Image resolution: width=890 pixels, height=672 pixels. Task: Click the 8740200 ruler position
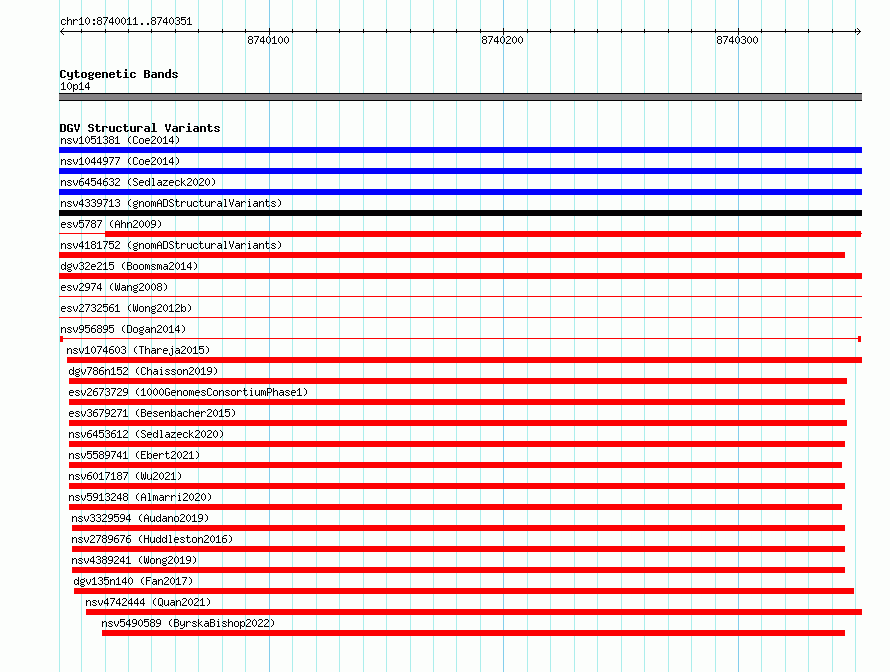coord(502,40)
